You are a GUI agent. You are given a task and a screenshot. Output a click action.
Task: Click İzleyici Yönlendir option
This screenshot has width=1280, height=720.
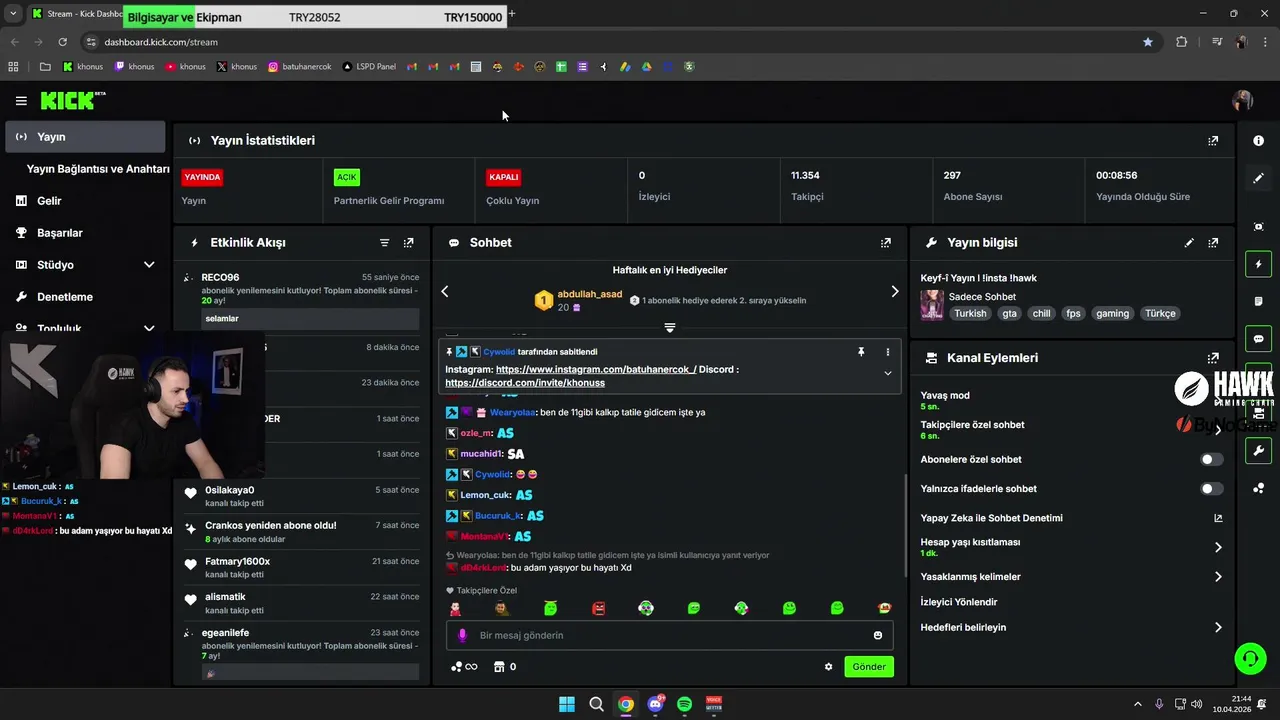click(959, 602)
